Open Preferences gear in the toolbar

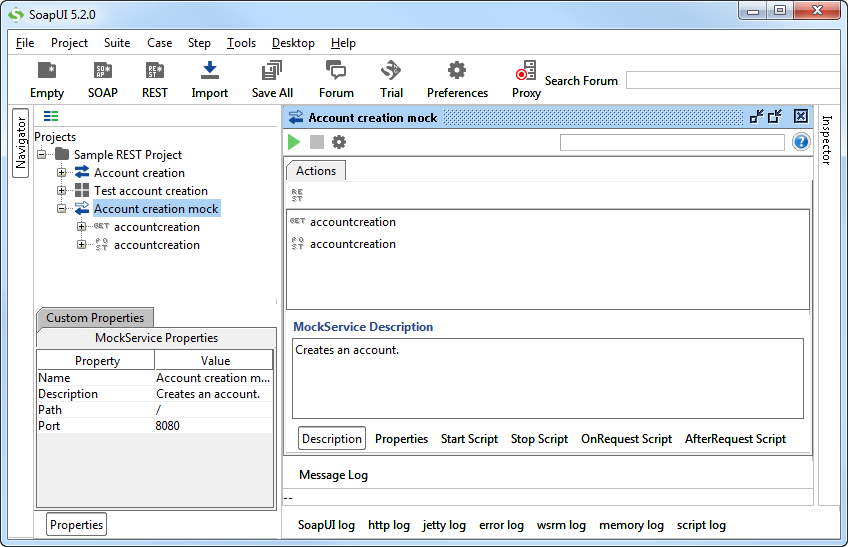tap(457, 70)
